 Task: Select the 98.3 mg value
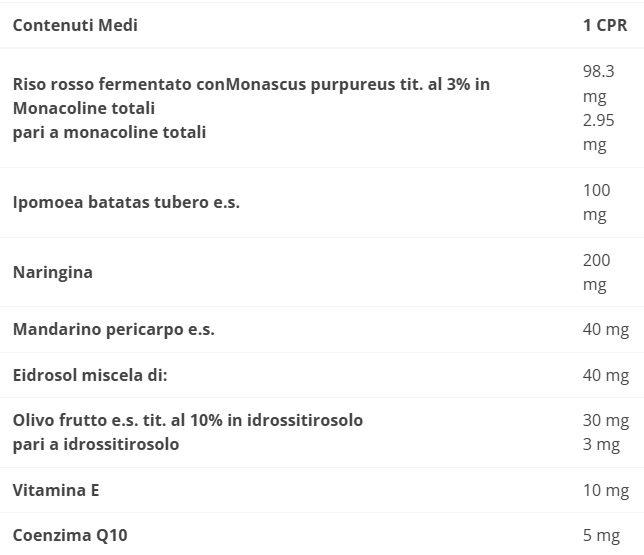pos(598,84)
